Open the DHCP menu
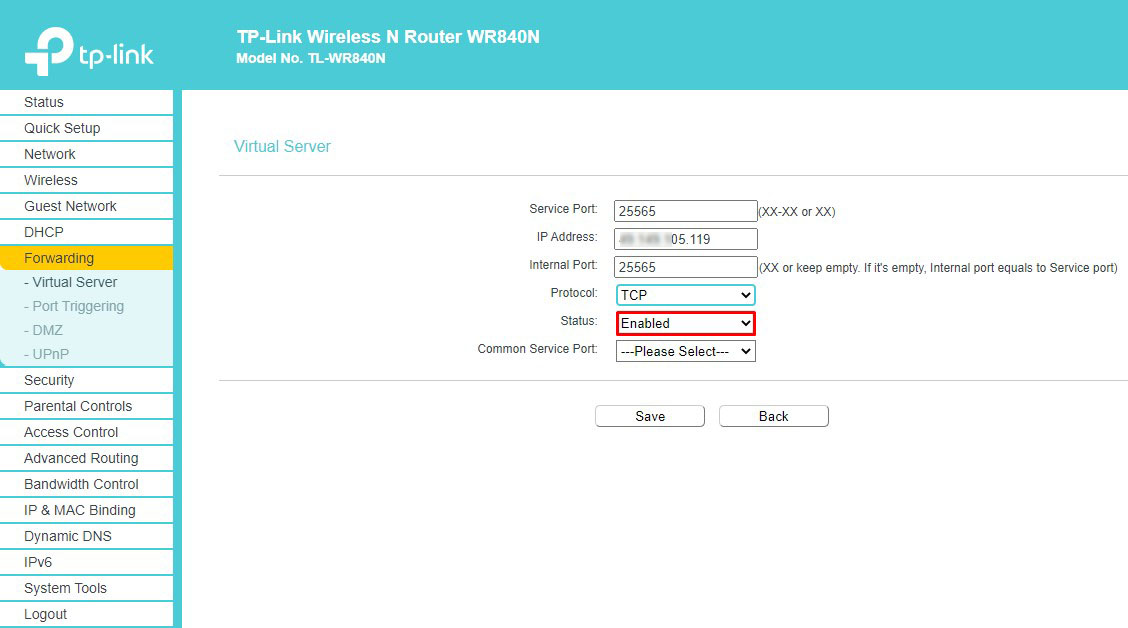 coord(86,232)
